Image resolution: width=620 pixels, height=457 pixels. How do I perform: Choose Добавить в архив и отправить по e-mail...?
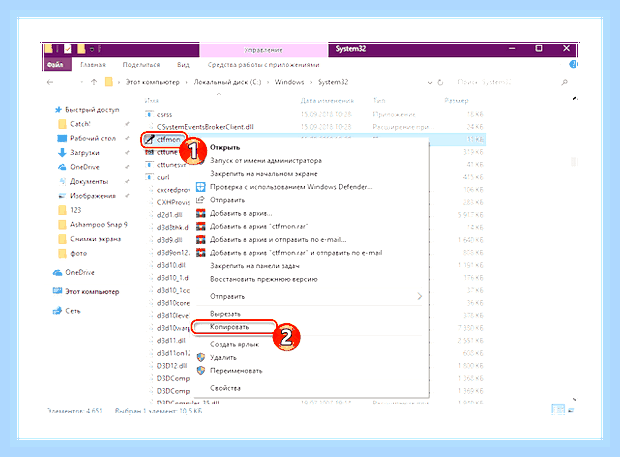coord(278,240)
